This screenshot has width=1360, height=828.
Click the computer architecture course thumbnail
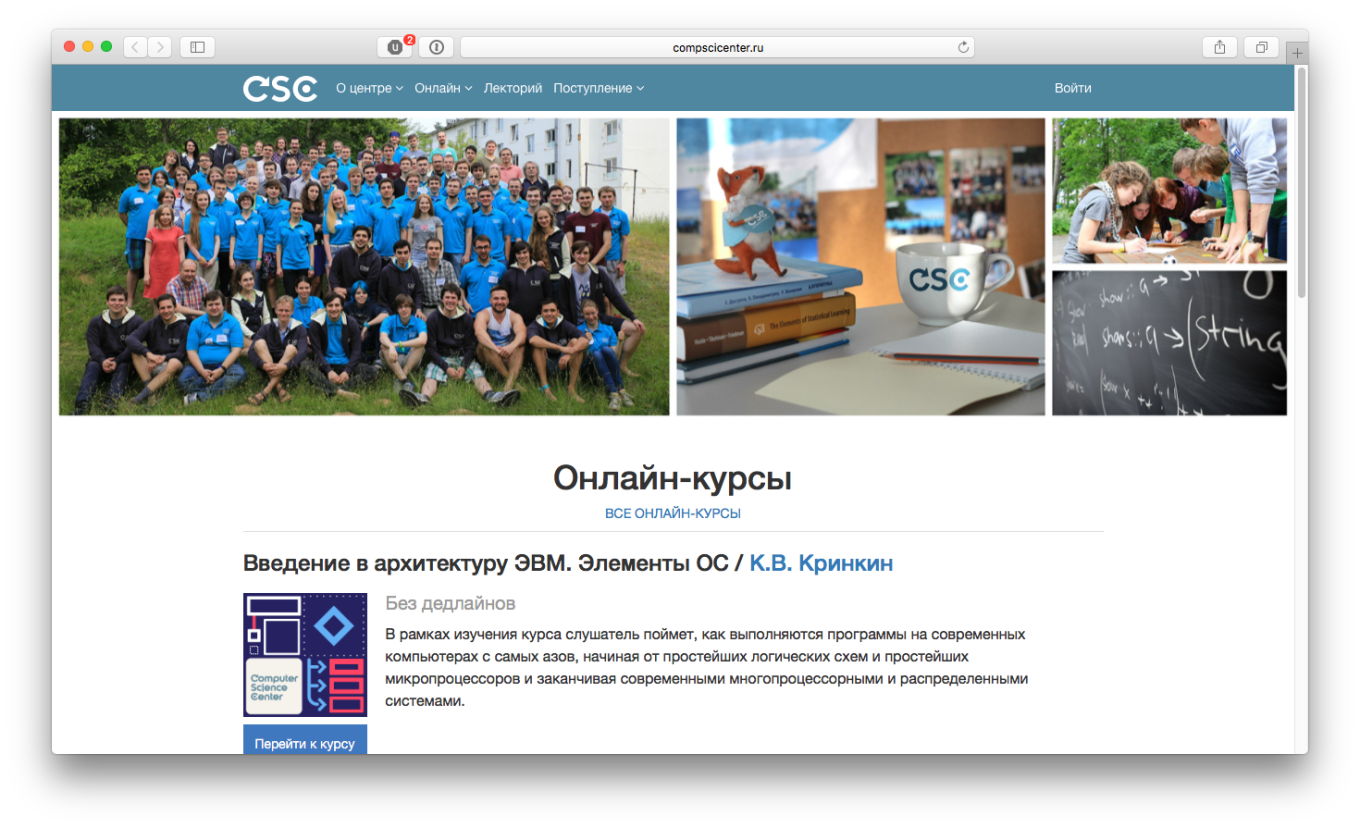(305, 655)
